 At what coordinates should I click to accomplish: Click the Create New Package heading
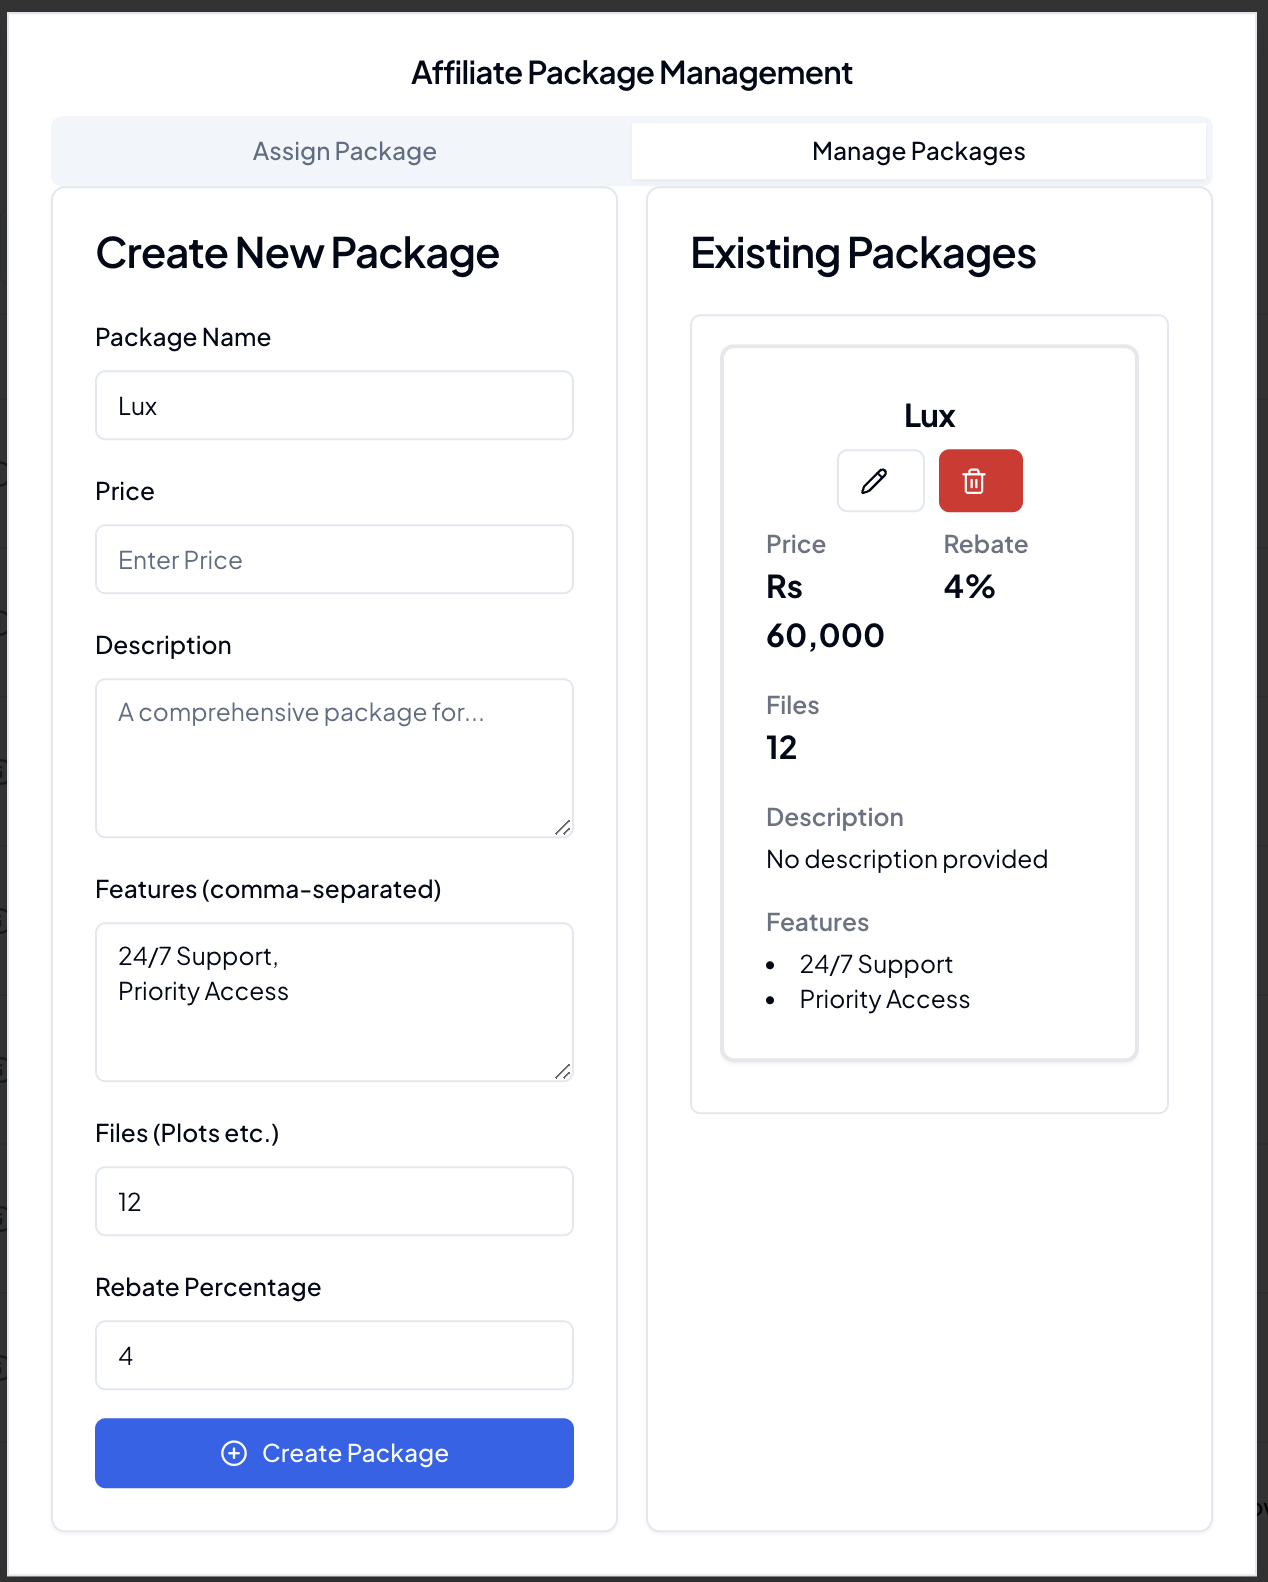click(297, 254)
